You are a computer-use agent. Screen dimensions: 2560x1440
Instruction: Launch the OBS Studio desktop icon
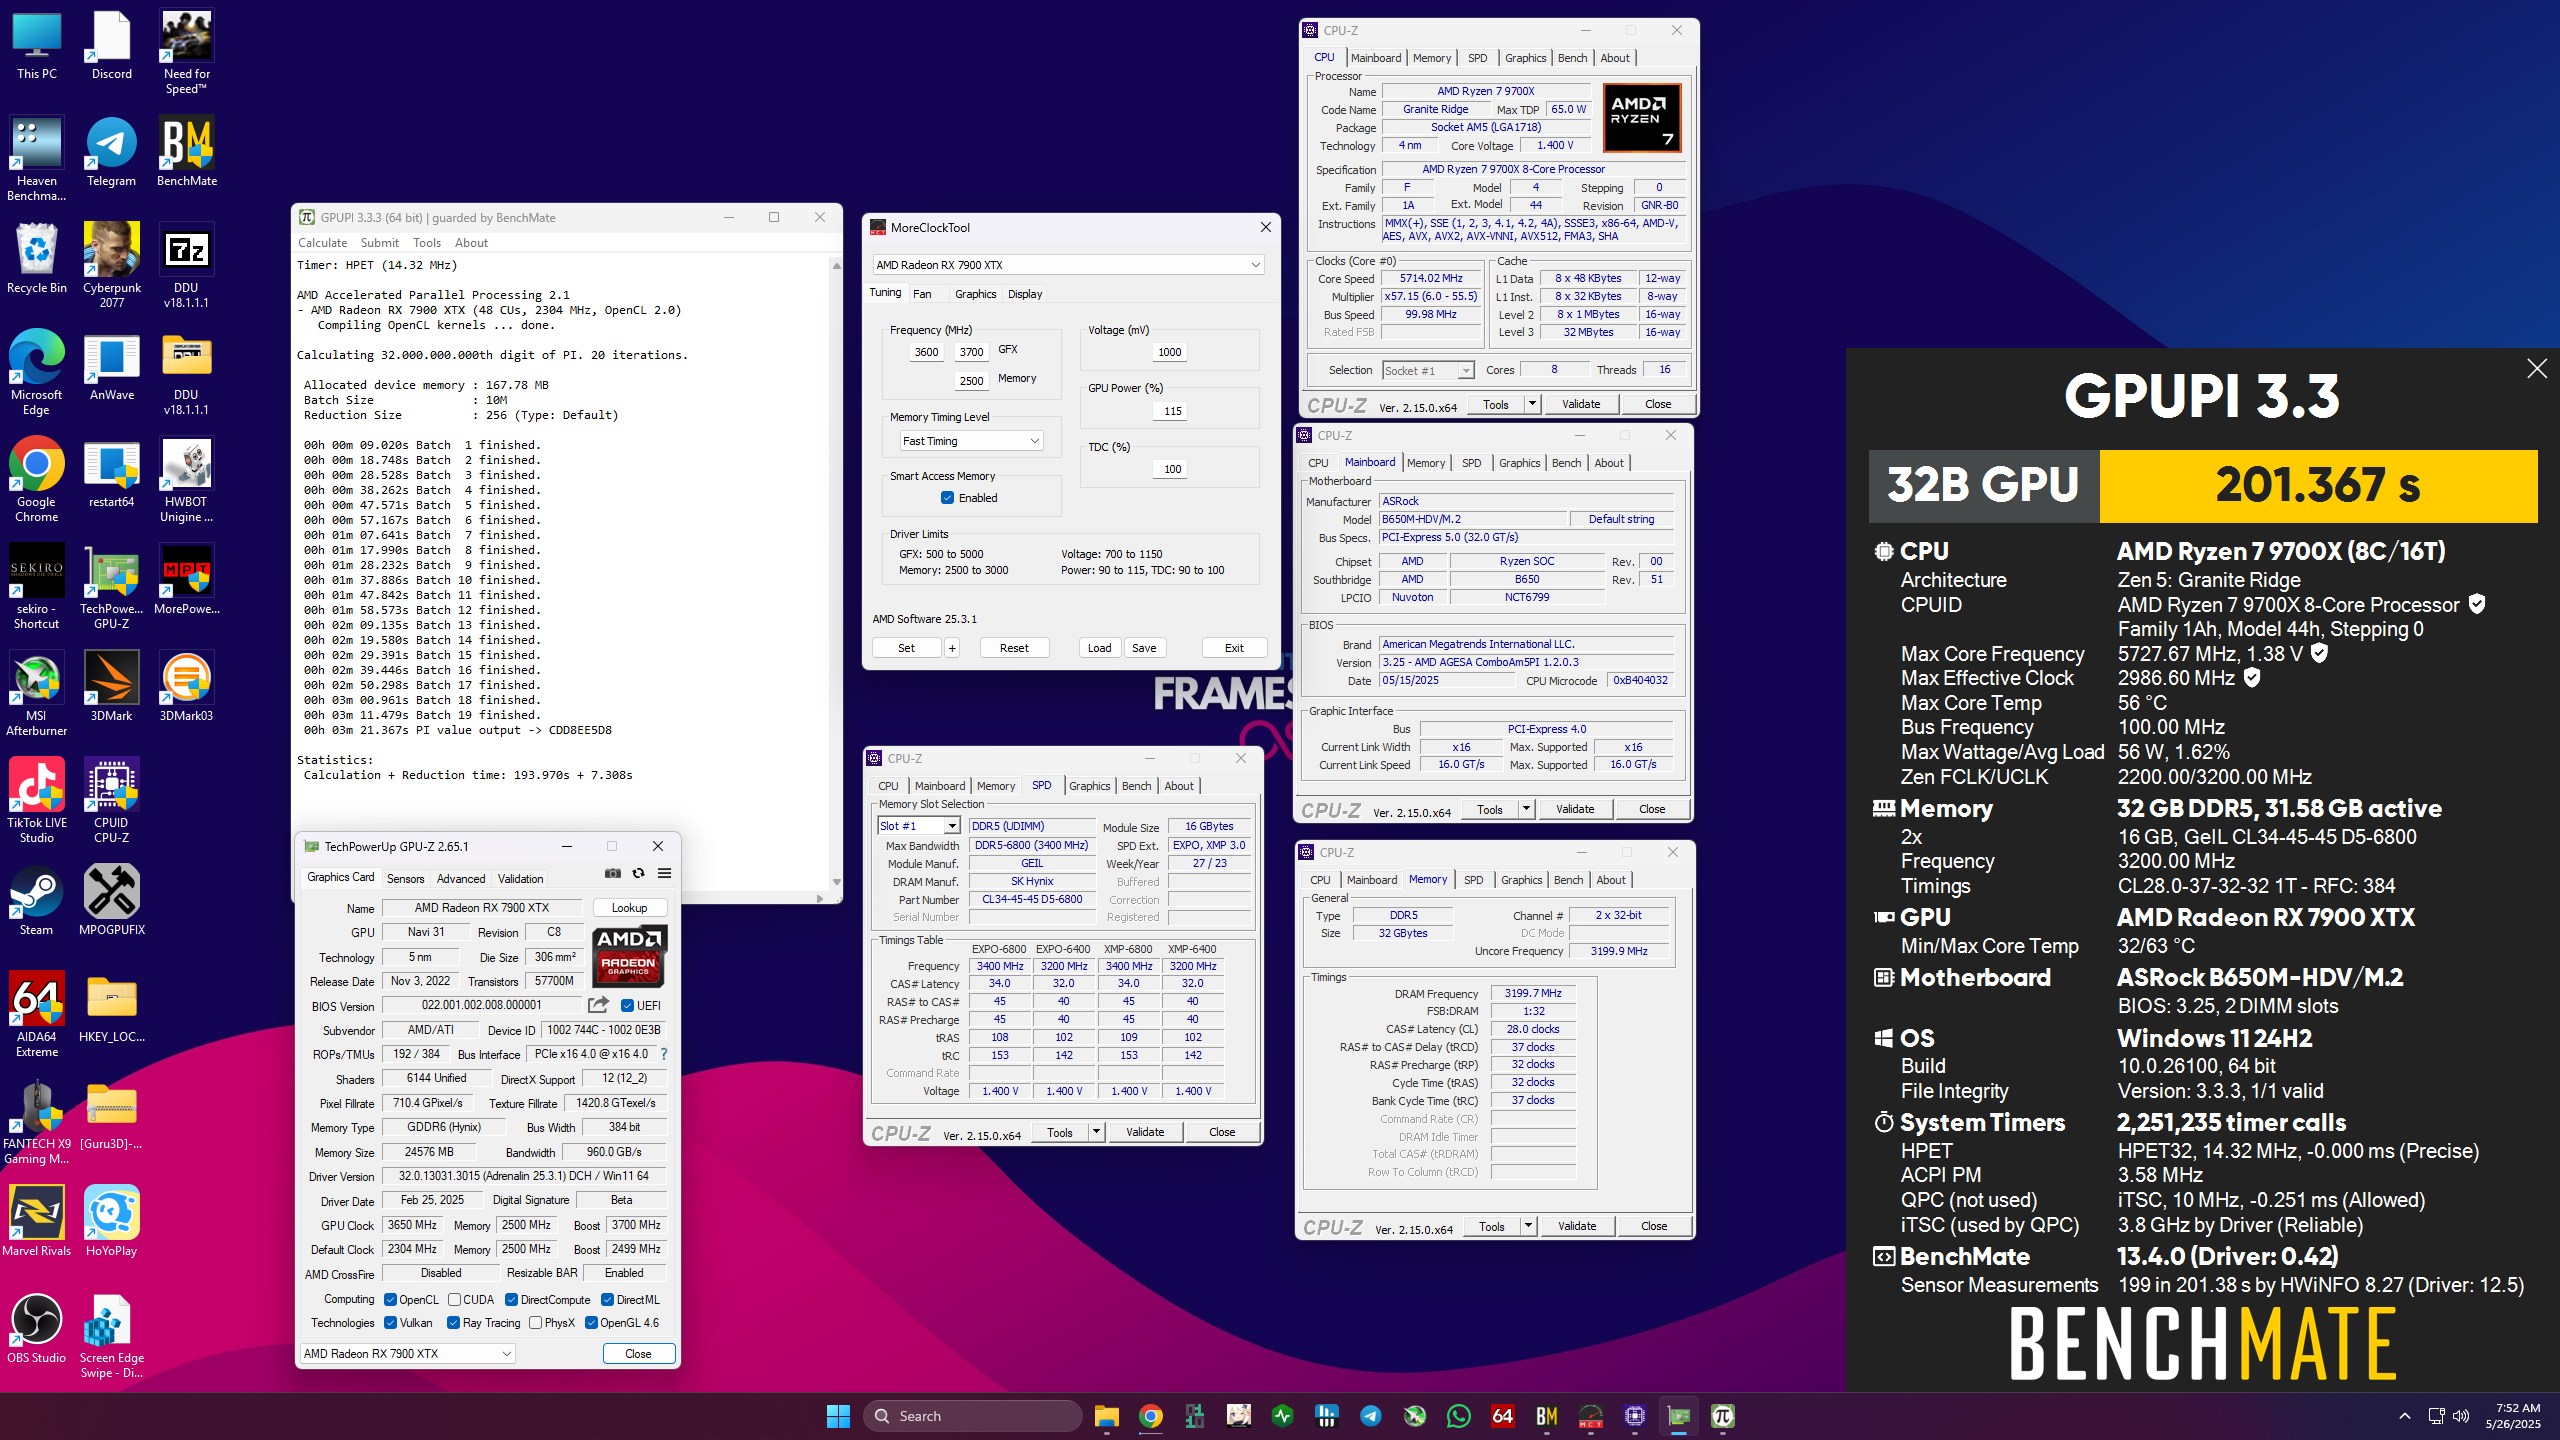coord(36,1329)
